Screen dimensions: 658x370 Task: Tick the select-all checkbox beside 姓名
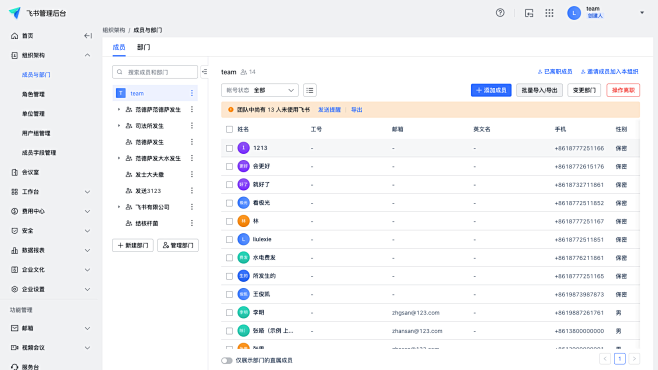229,129
